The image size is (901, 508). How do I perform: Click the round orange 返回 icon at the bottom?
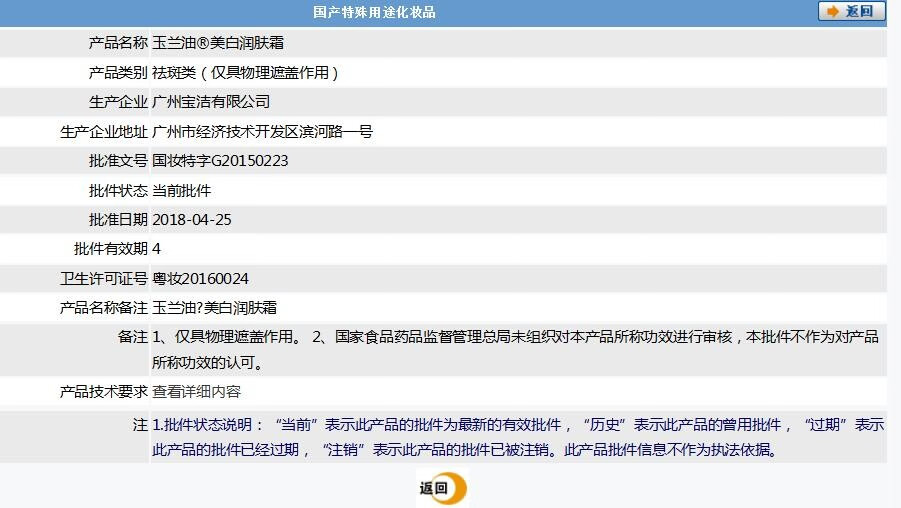coord(442,488)
